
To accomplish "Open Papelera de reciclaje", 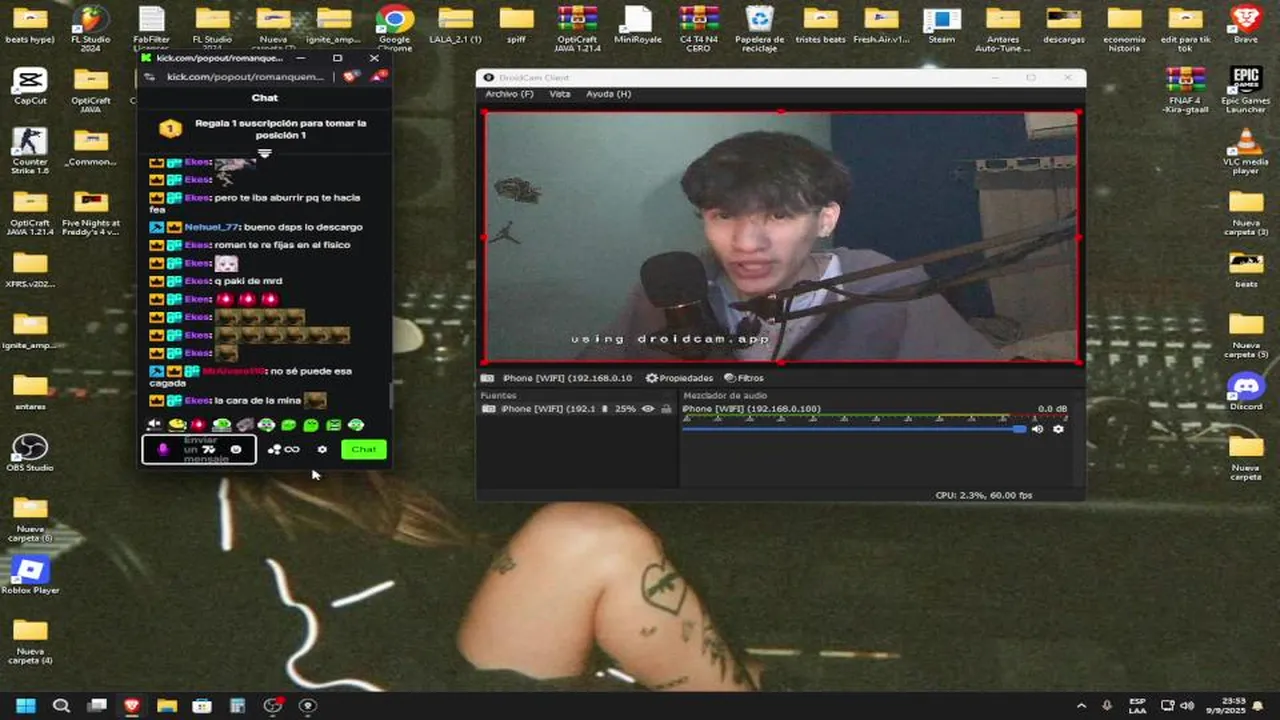I will click(760, 28).
